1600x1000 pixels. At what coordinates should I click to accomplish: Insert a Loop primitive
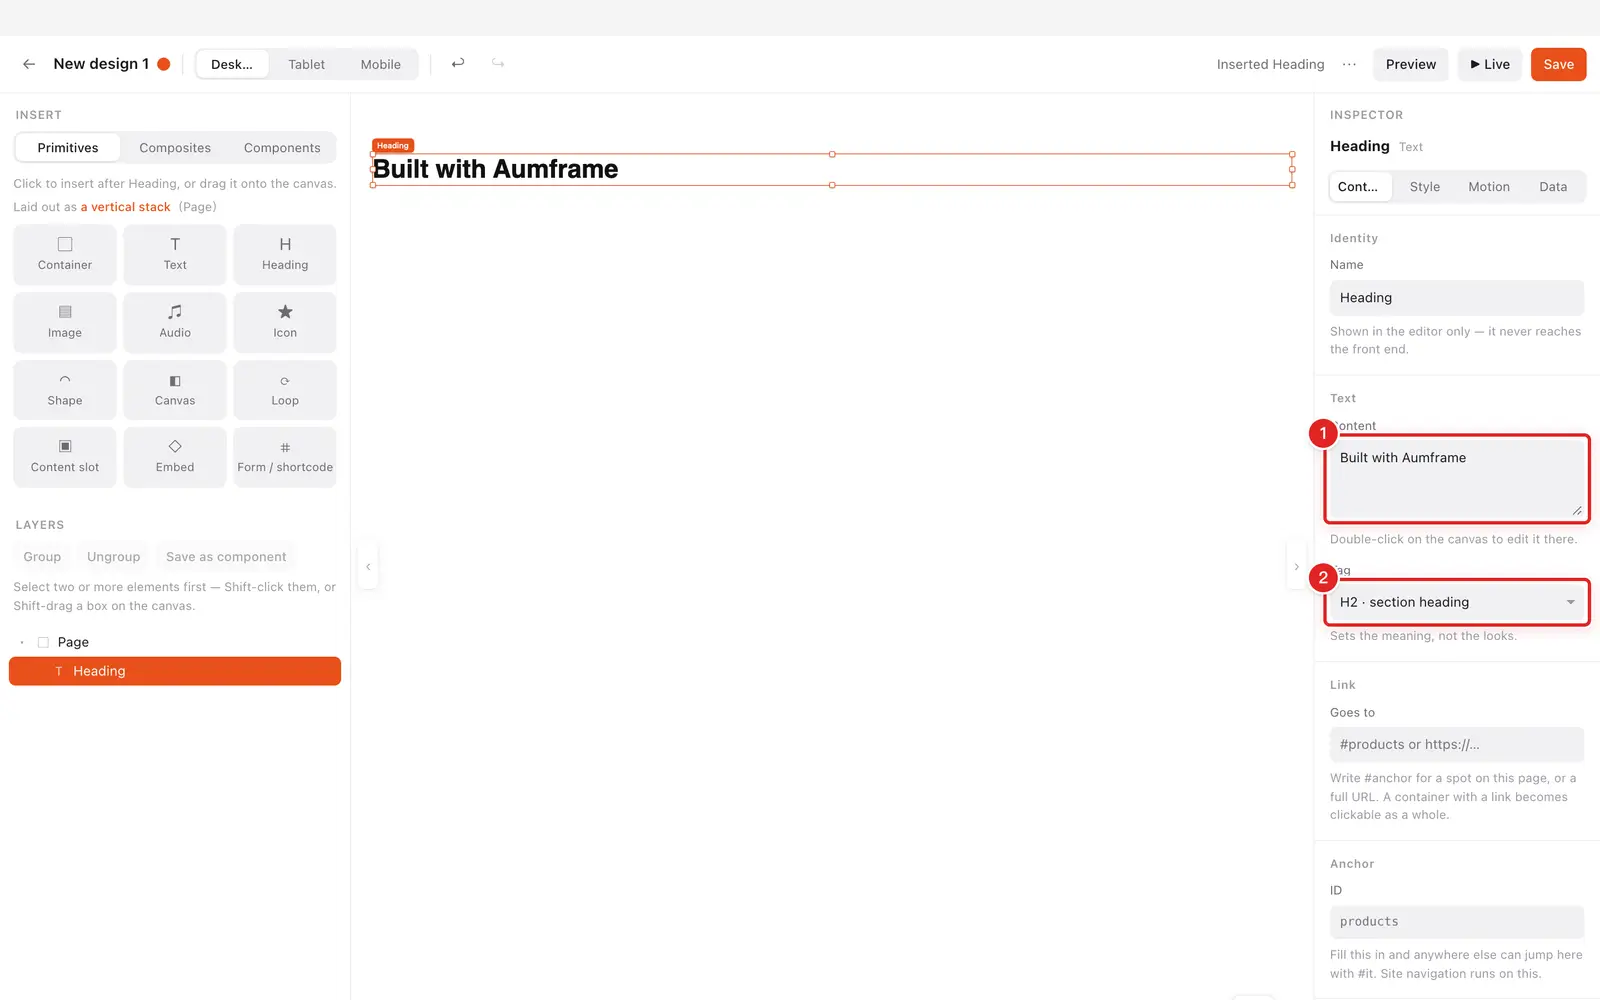pyautogui.click(x=285, y=390)
